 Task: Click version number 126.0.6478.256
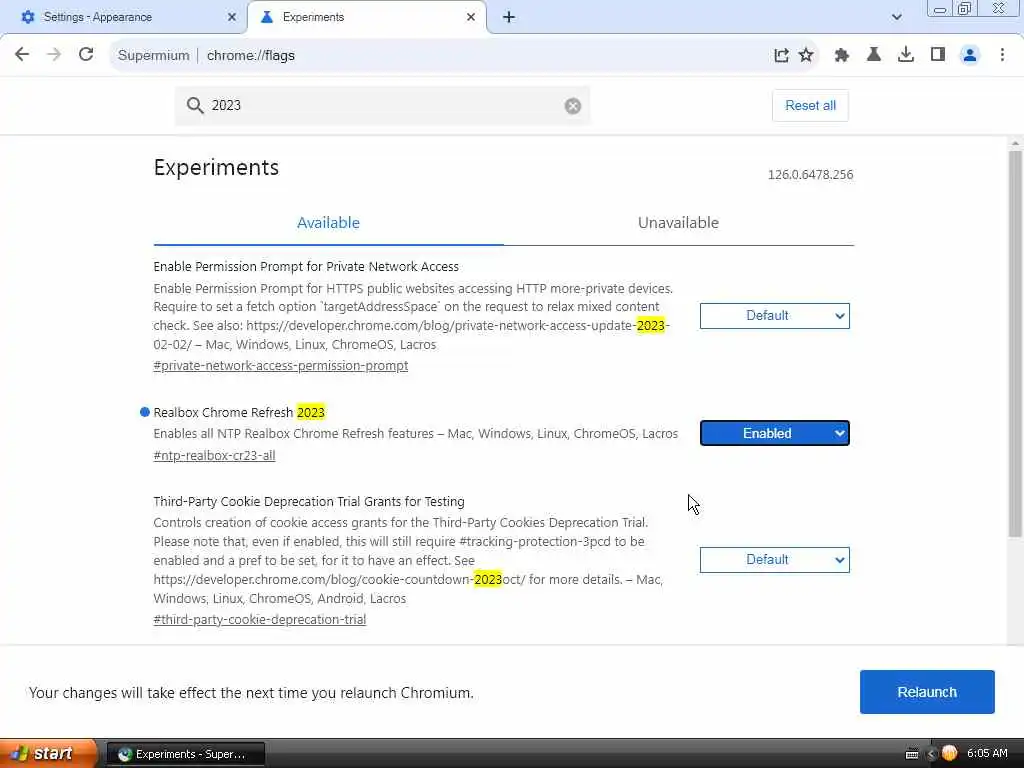810,175
